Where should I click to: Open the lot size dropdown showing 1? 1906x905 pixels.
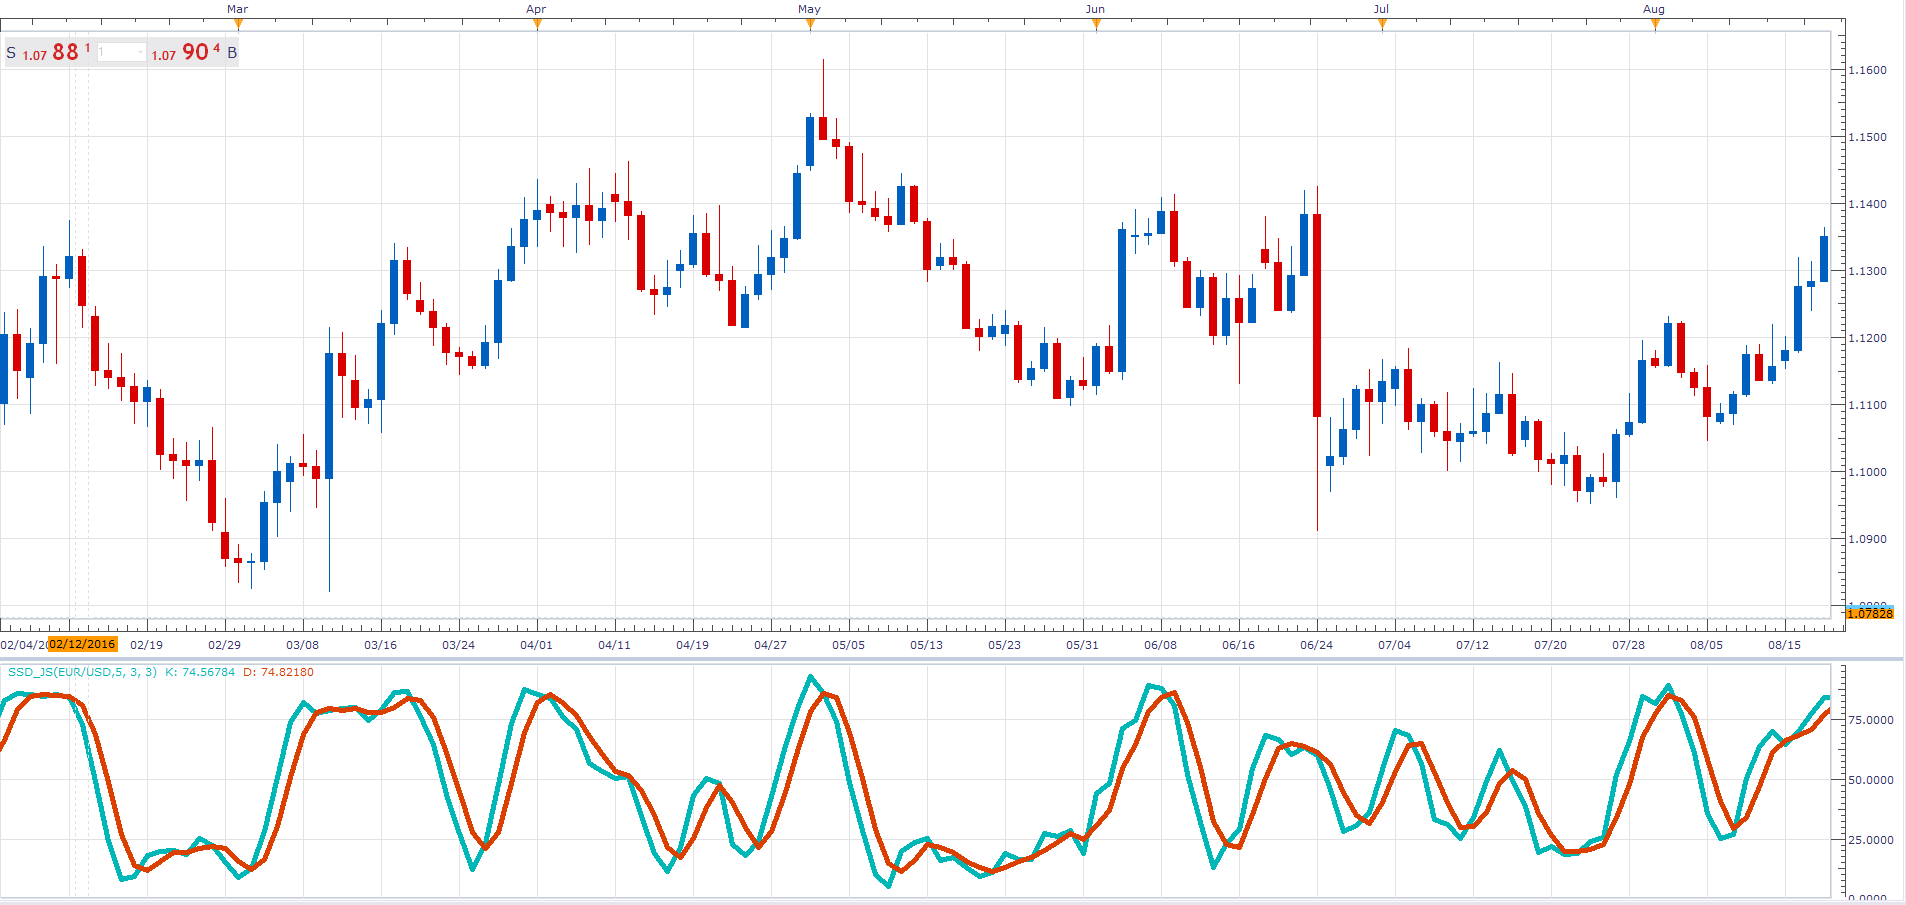(121, 52)
